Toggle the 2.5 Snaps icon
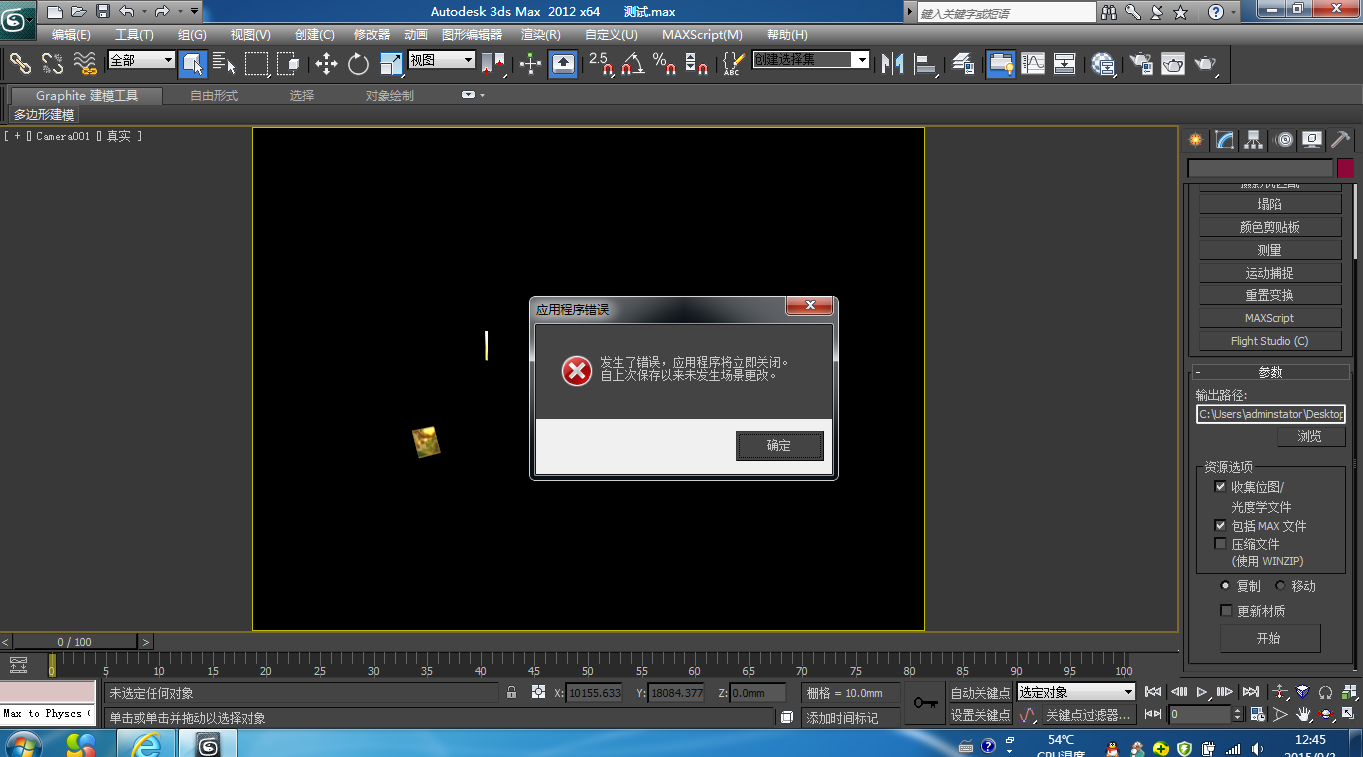Viewport: 1363px width, 757px height. tap(601, 64)
